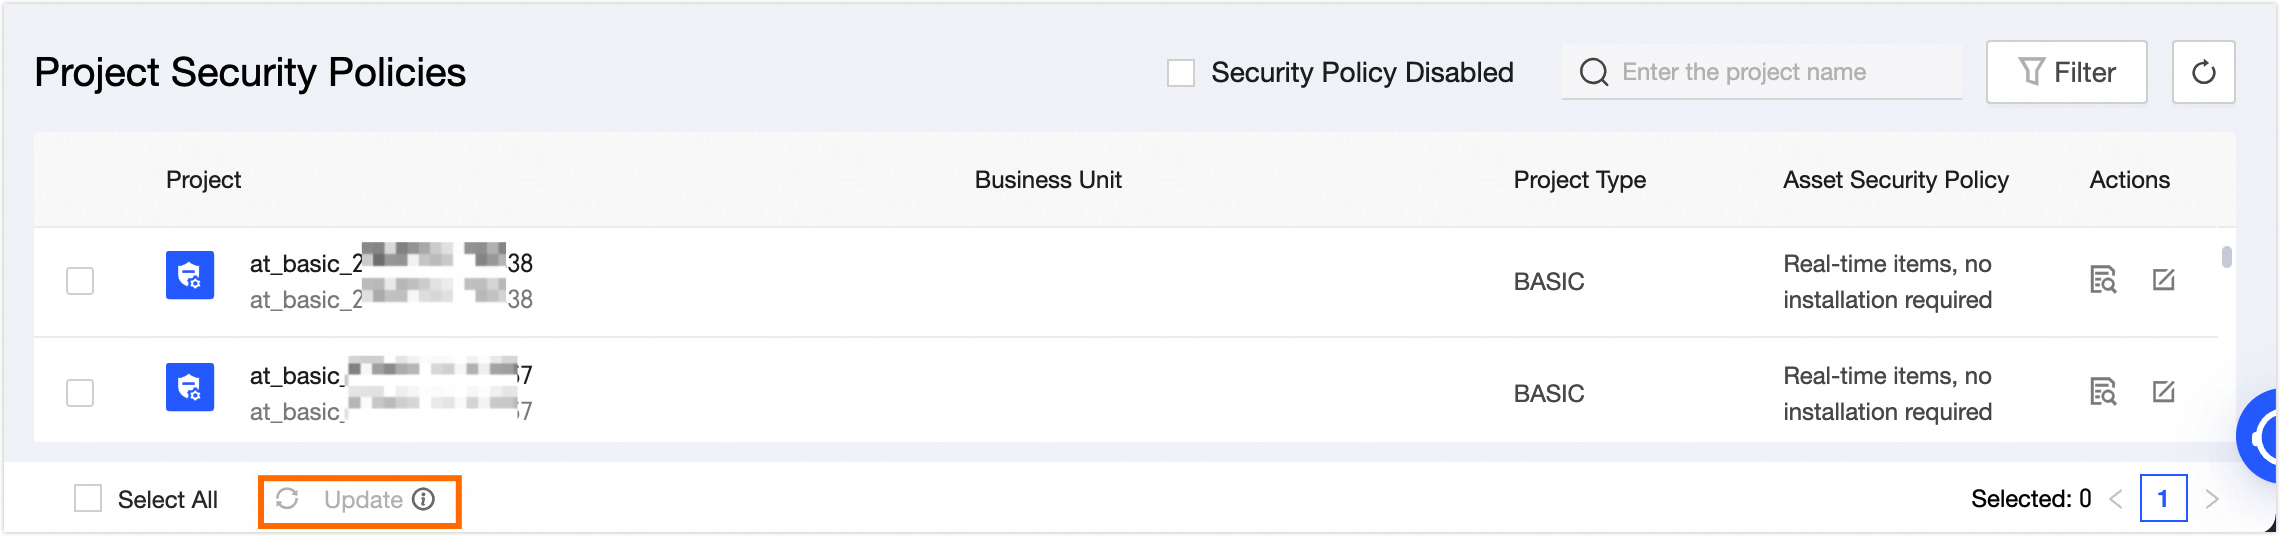Click the blue shield icon in first row
Viewport: 2280px width, 536px height.
(190, 276)
